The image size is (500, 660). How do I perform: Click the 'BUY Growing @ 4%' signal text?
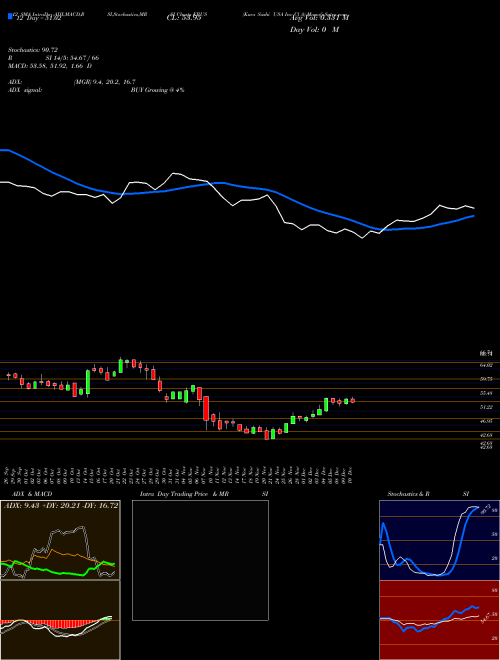click(157, 90)
